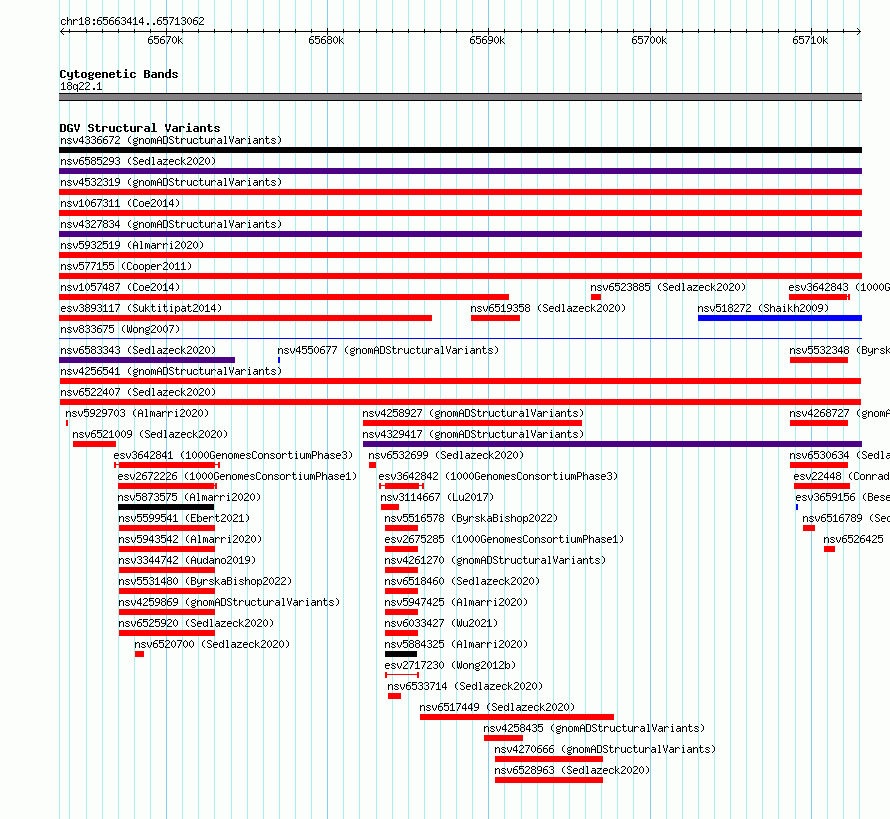Open nsv4258927 gnomAD variant label

(473, 413)
